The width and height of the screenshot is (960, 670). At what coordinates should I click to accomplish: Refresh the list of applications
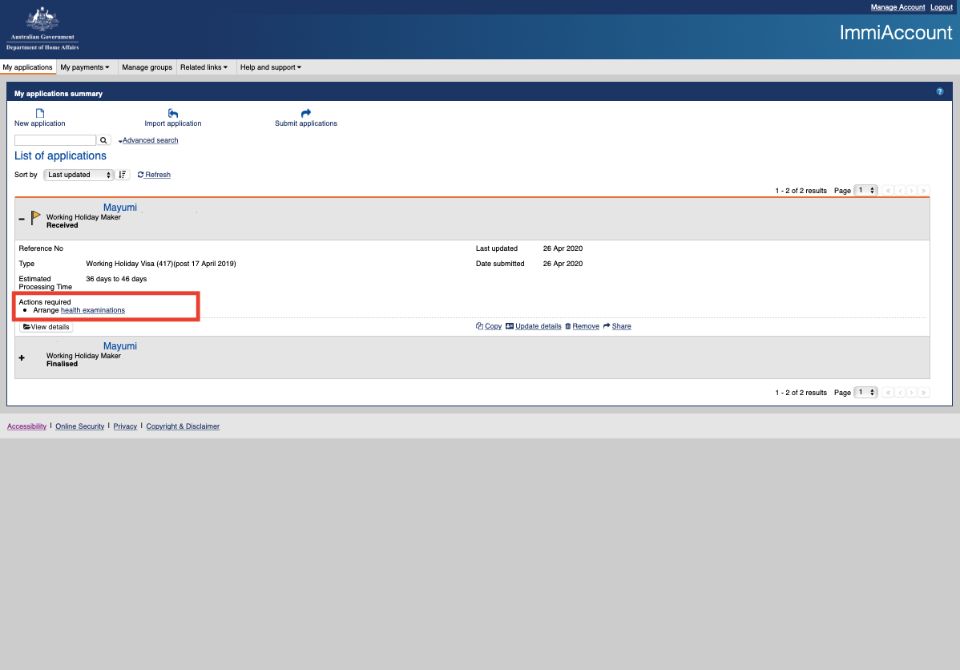point(154,175)
